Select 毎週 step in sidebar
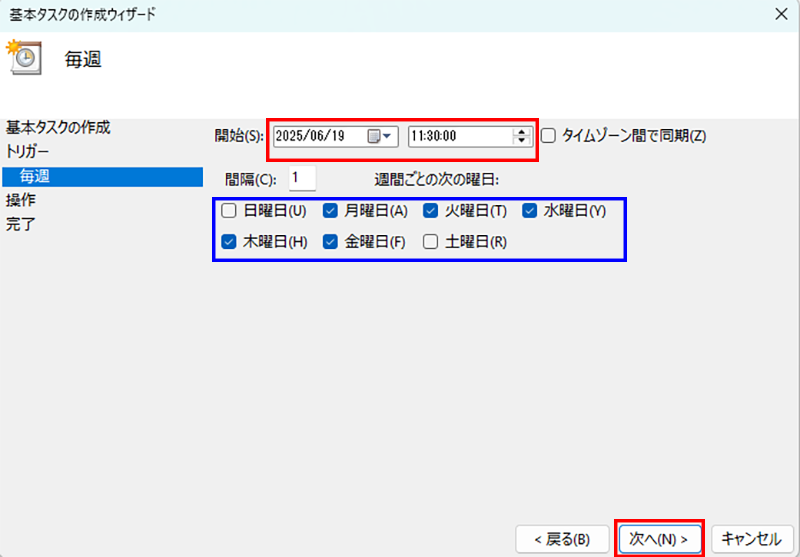800x557 pixels. 102,177
